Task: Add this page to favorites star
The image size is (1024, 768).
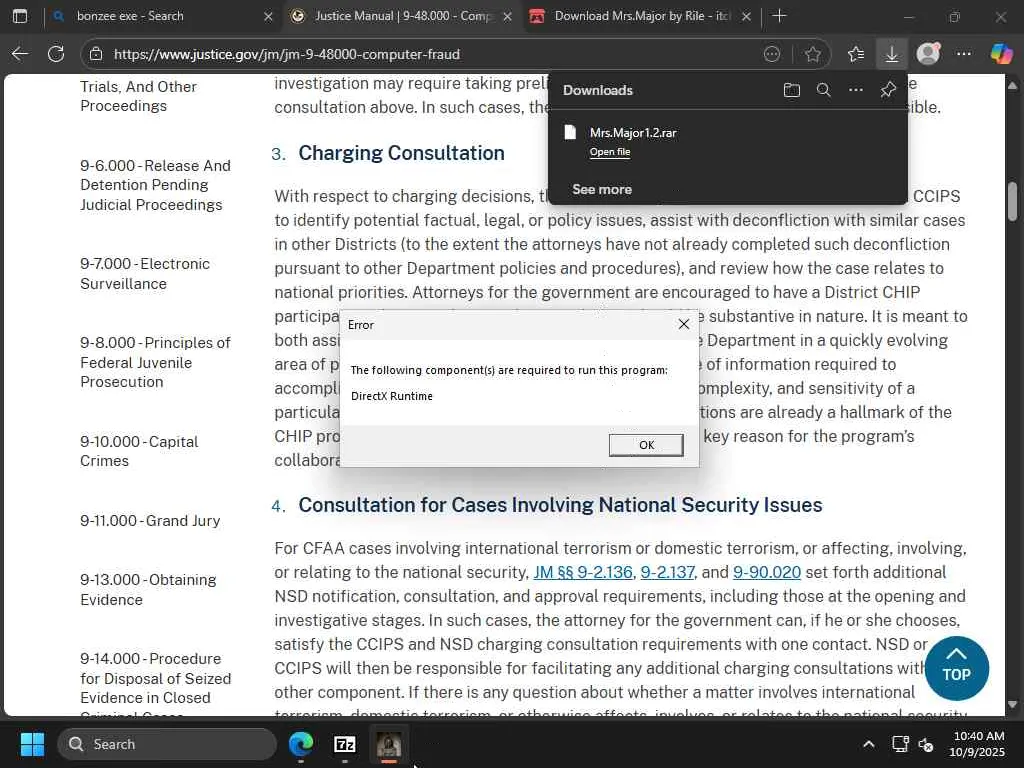Action: click(813, 54)
